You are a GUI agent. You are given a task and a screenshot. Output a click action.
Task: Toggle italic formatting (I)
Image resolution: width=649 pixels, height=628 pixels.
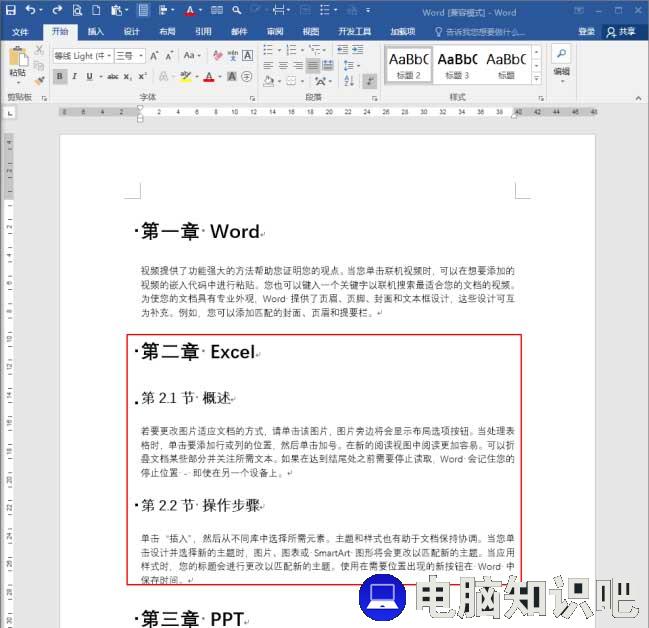75,77
